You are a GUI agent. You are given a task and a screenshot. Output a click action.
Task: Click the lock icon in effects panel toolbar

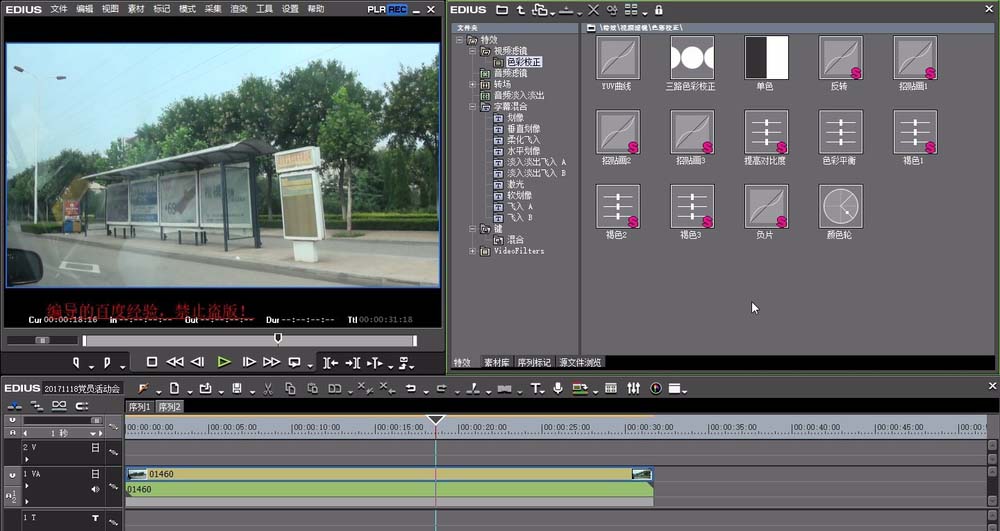tap(658, 10)
